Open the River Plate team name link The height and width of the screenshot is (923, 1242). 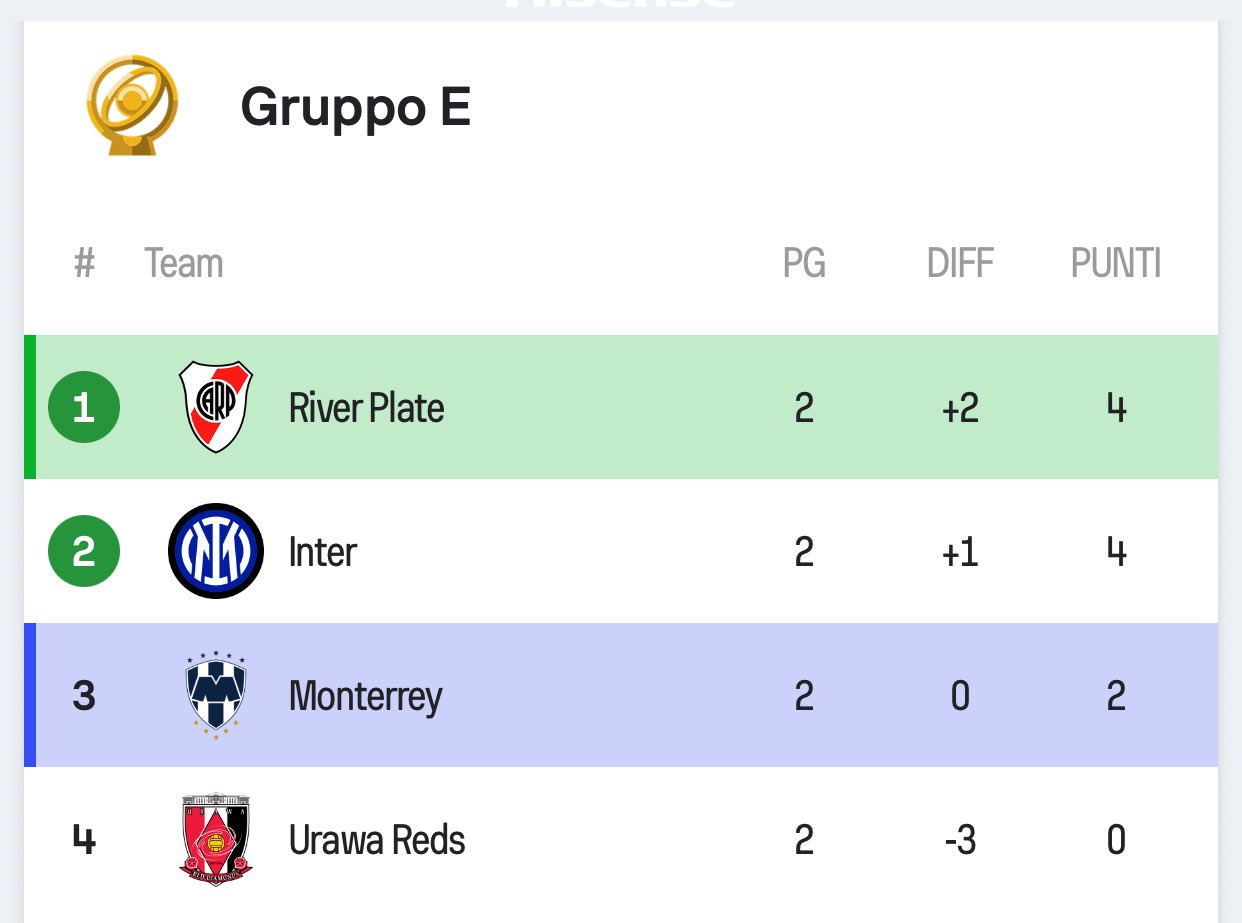366,408
